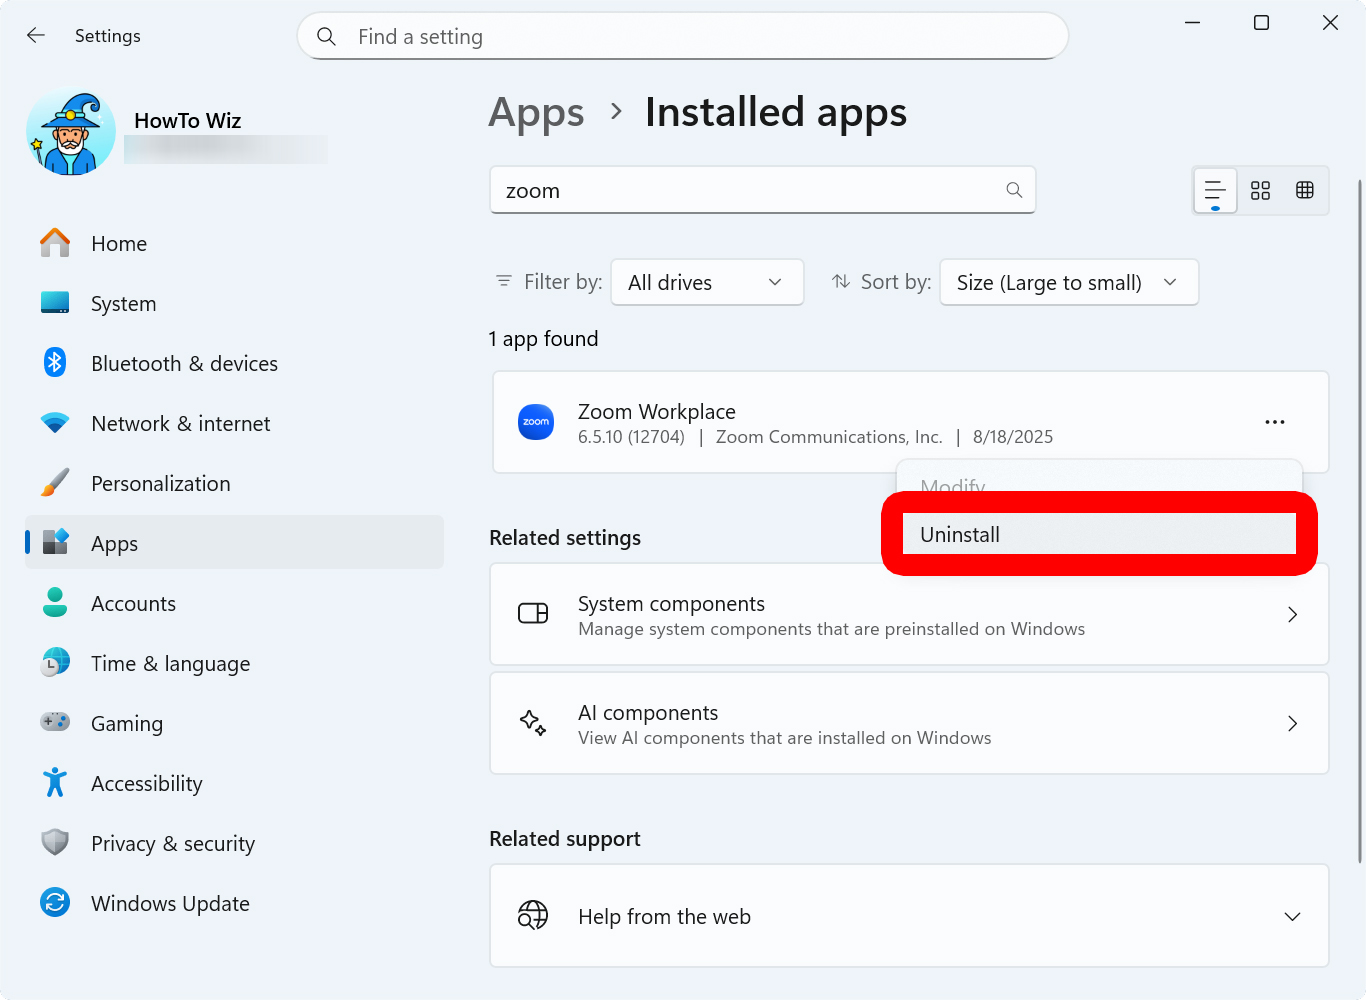This screenshot has height=1000, width=1366.
Task: Select the Personalization brush icon
Action: 54,482
